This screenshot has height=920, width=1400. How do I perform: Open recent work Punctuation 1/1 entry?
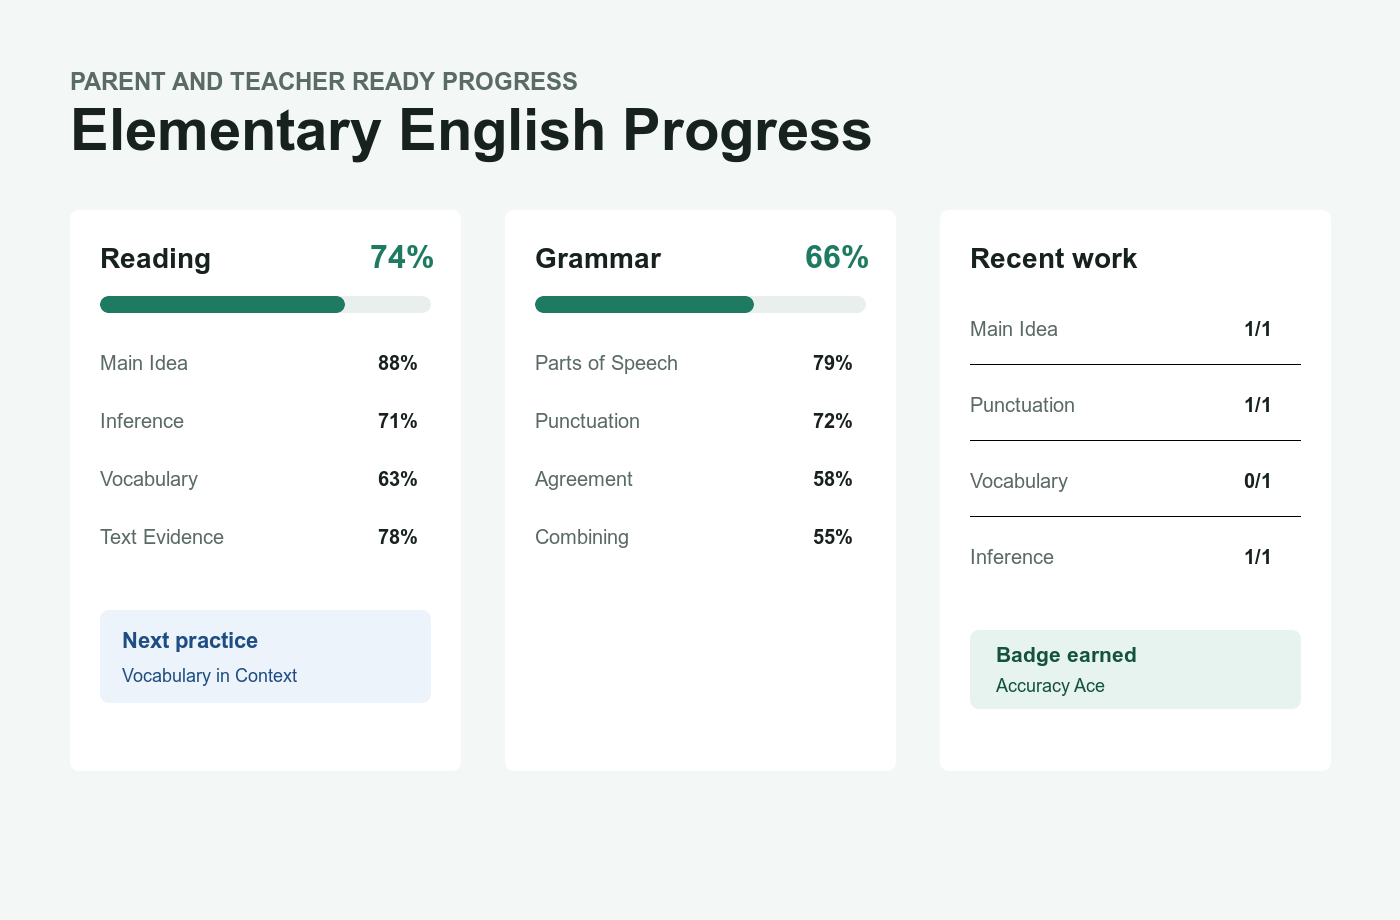(1135, 405)
